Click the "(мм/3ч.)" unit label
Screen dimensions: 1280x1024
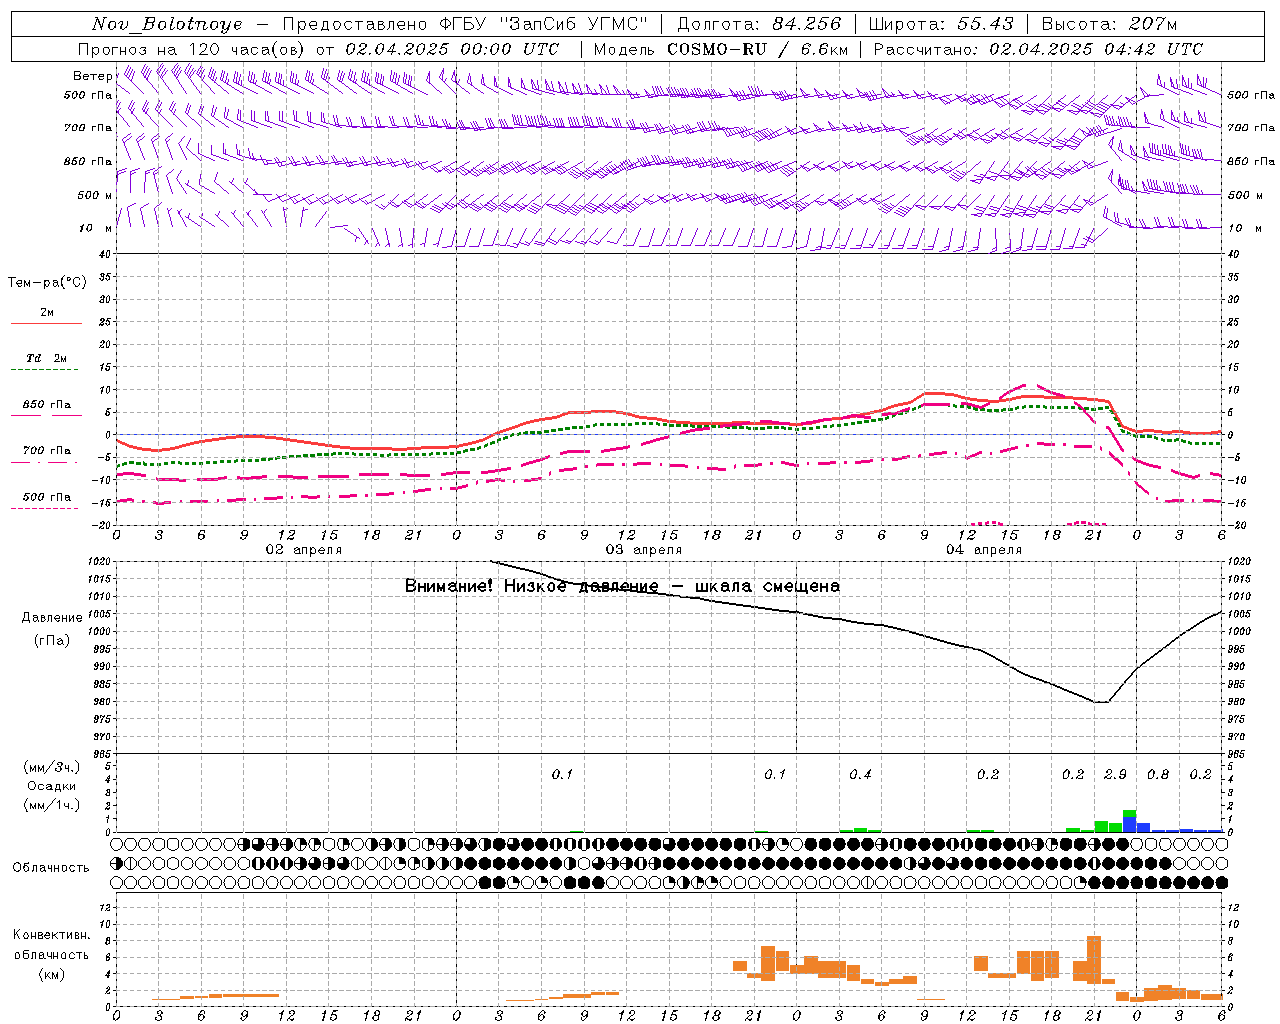tap(52, 767)
